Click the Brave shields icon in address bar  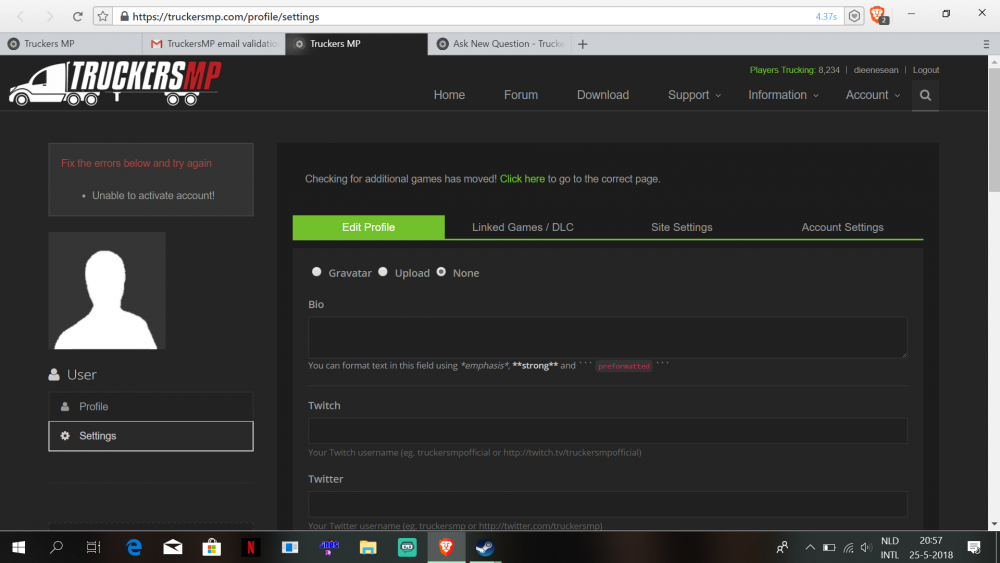(854, 16)
